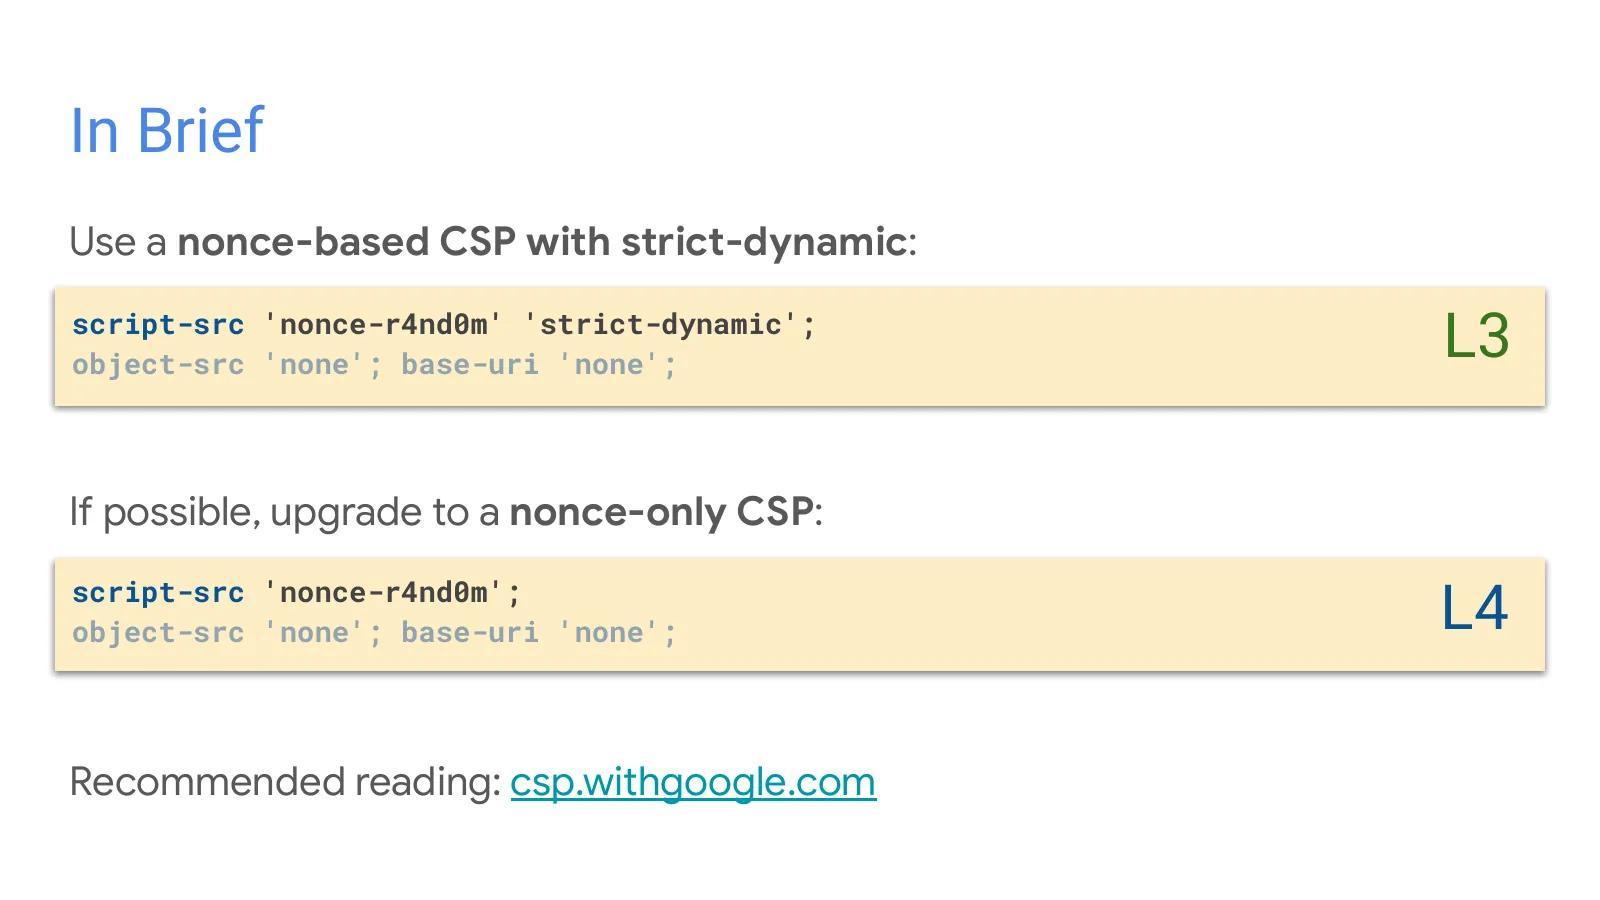The height and width of the screenshot is (900, 1600).
Task: Click 'If possible, upgrade to a' text
Action: pos(284,512)
